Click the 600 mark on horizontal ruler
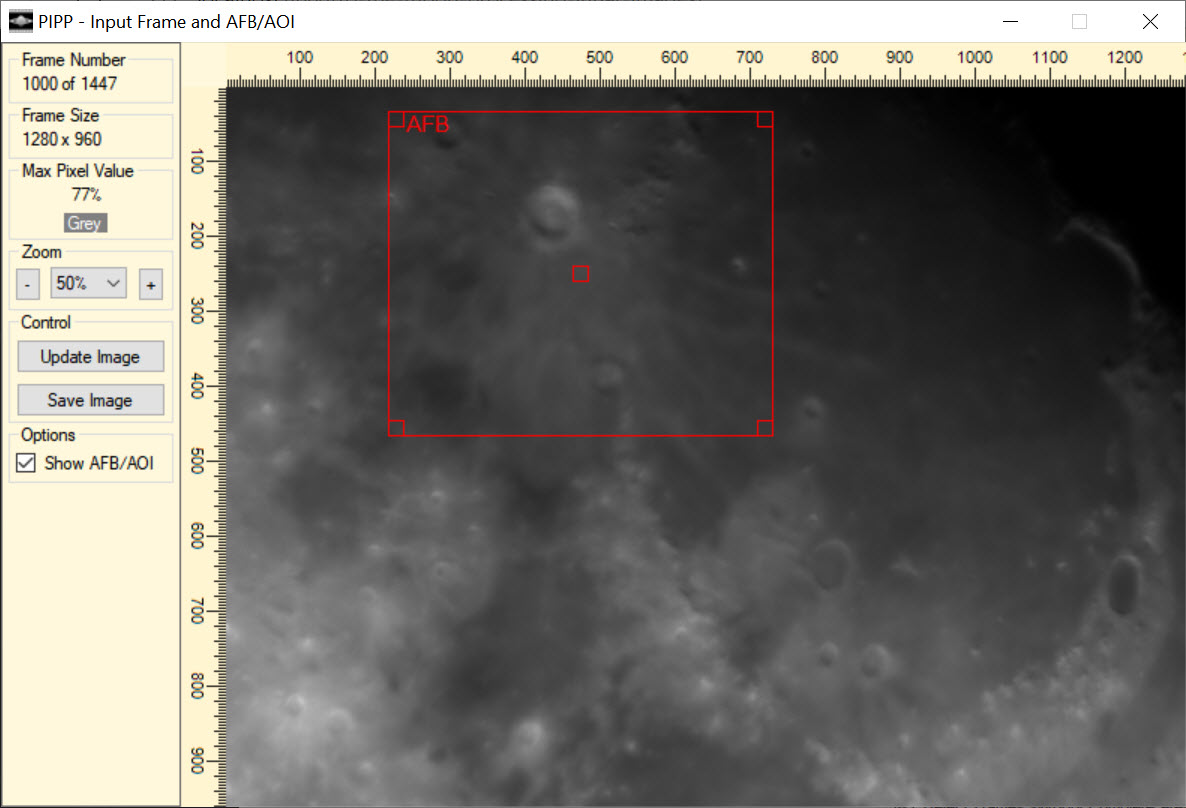Screen dimensions: 1186x808 click(x=675, y=58)
